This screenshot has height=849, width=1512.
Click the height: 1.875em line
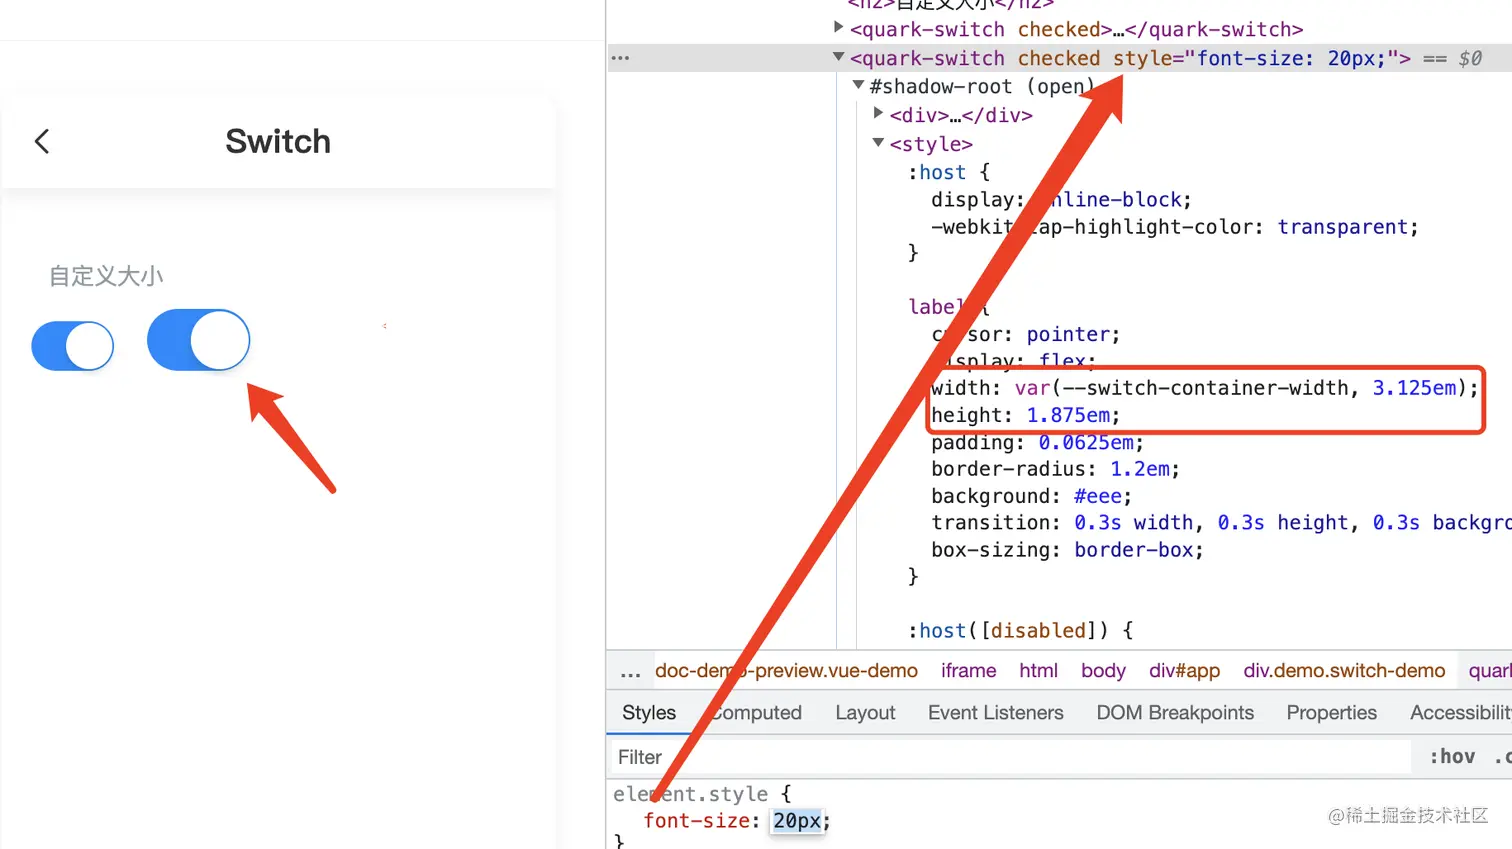point(1025,415)
